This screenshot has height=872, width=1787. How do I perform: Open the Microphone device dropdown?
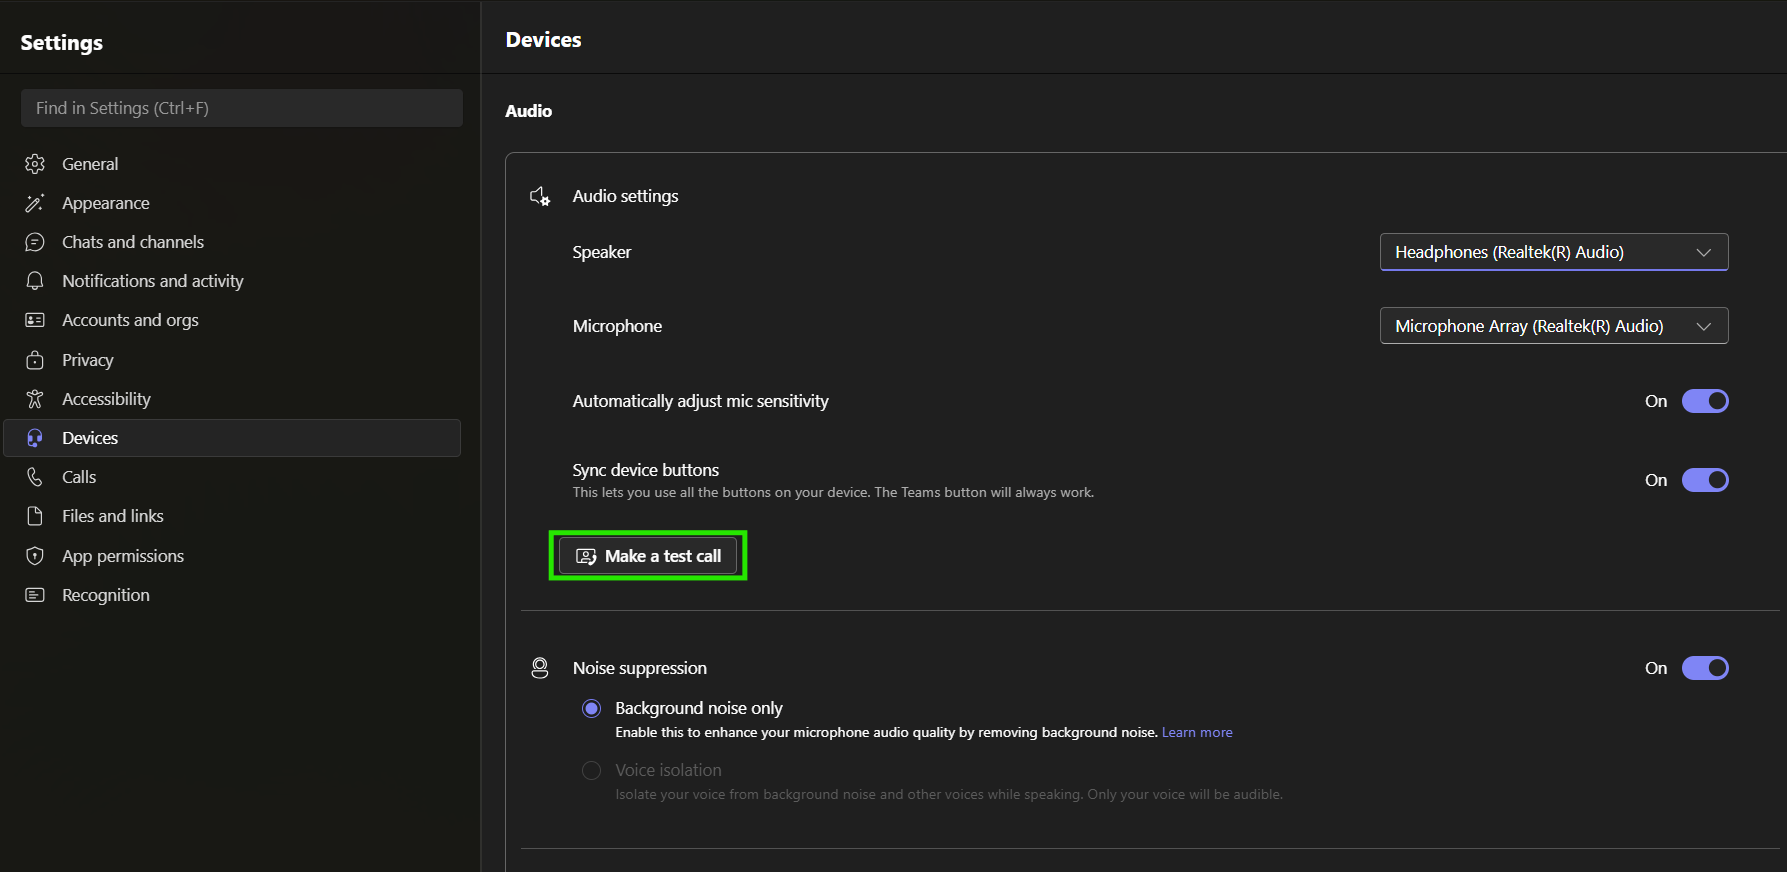(1554, 326)
